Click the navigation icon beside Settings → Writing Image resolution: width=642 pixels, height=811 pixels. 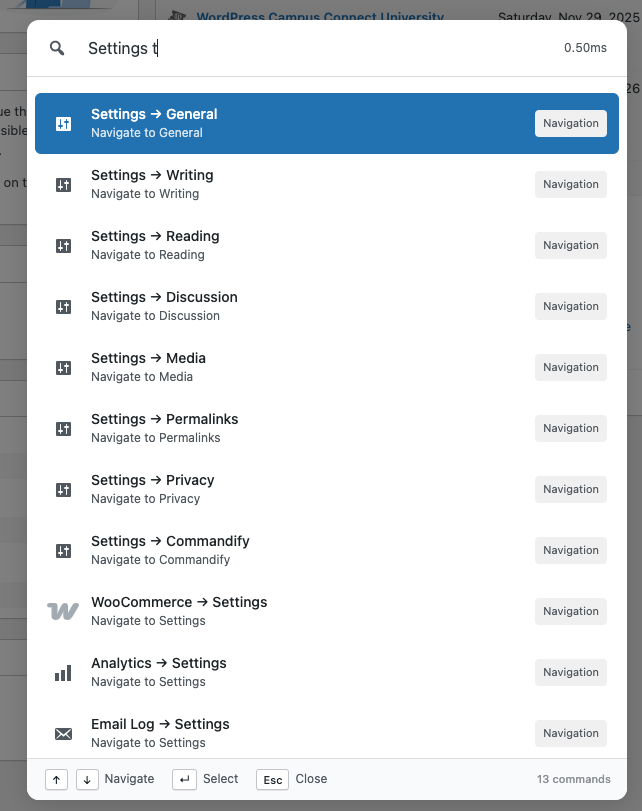[63, 184]
